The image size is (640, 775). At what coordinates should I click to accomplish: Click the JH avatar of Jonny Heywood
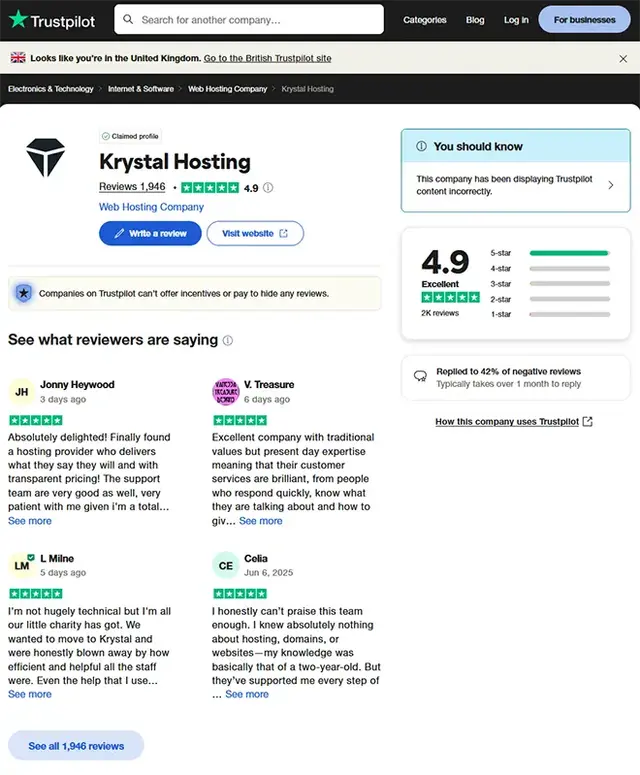coord(21,392)
